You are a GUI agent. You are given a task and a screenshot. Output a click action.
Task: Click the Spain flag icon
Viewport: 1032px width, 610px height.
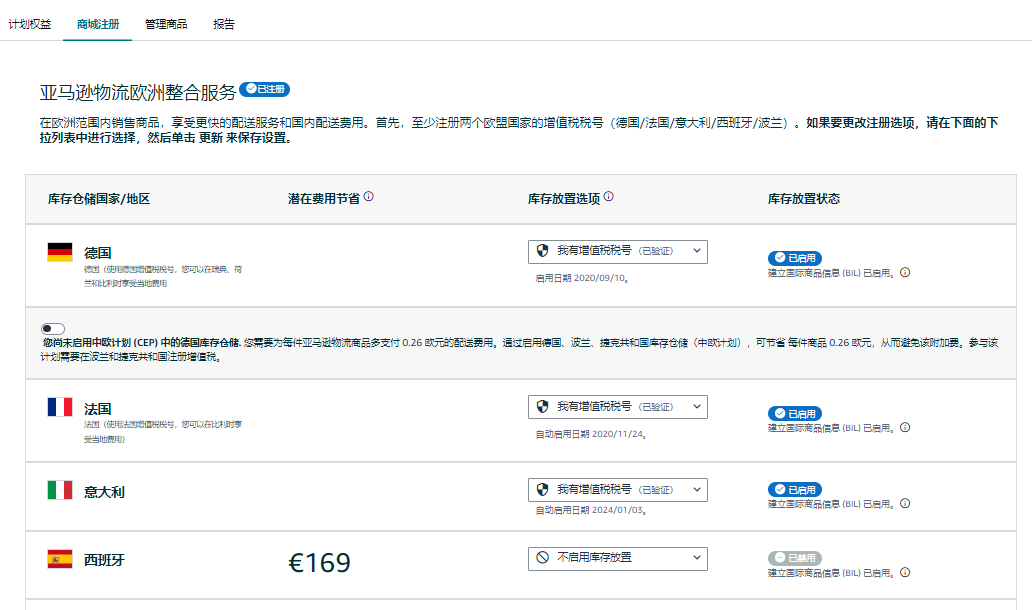click(62, 558)
